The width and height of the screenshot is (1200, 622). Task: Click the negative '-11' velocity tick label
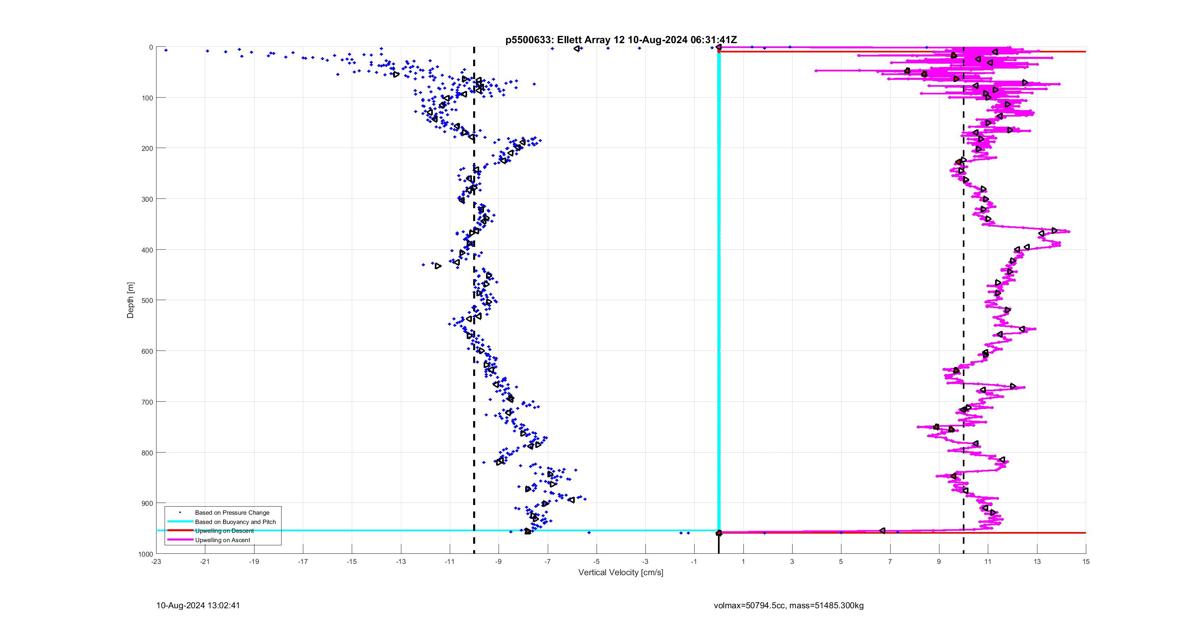point(450,562)
